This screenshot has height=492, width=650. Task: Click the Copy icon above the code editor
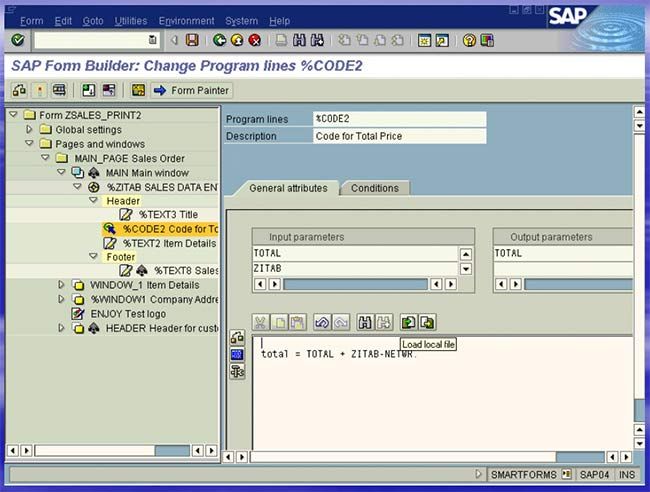point(279,322)
